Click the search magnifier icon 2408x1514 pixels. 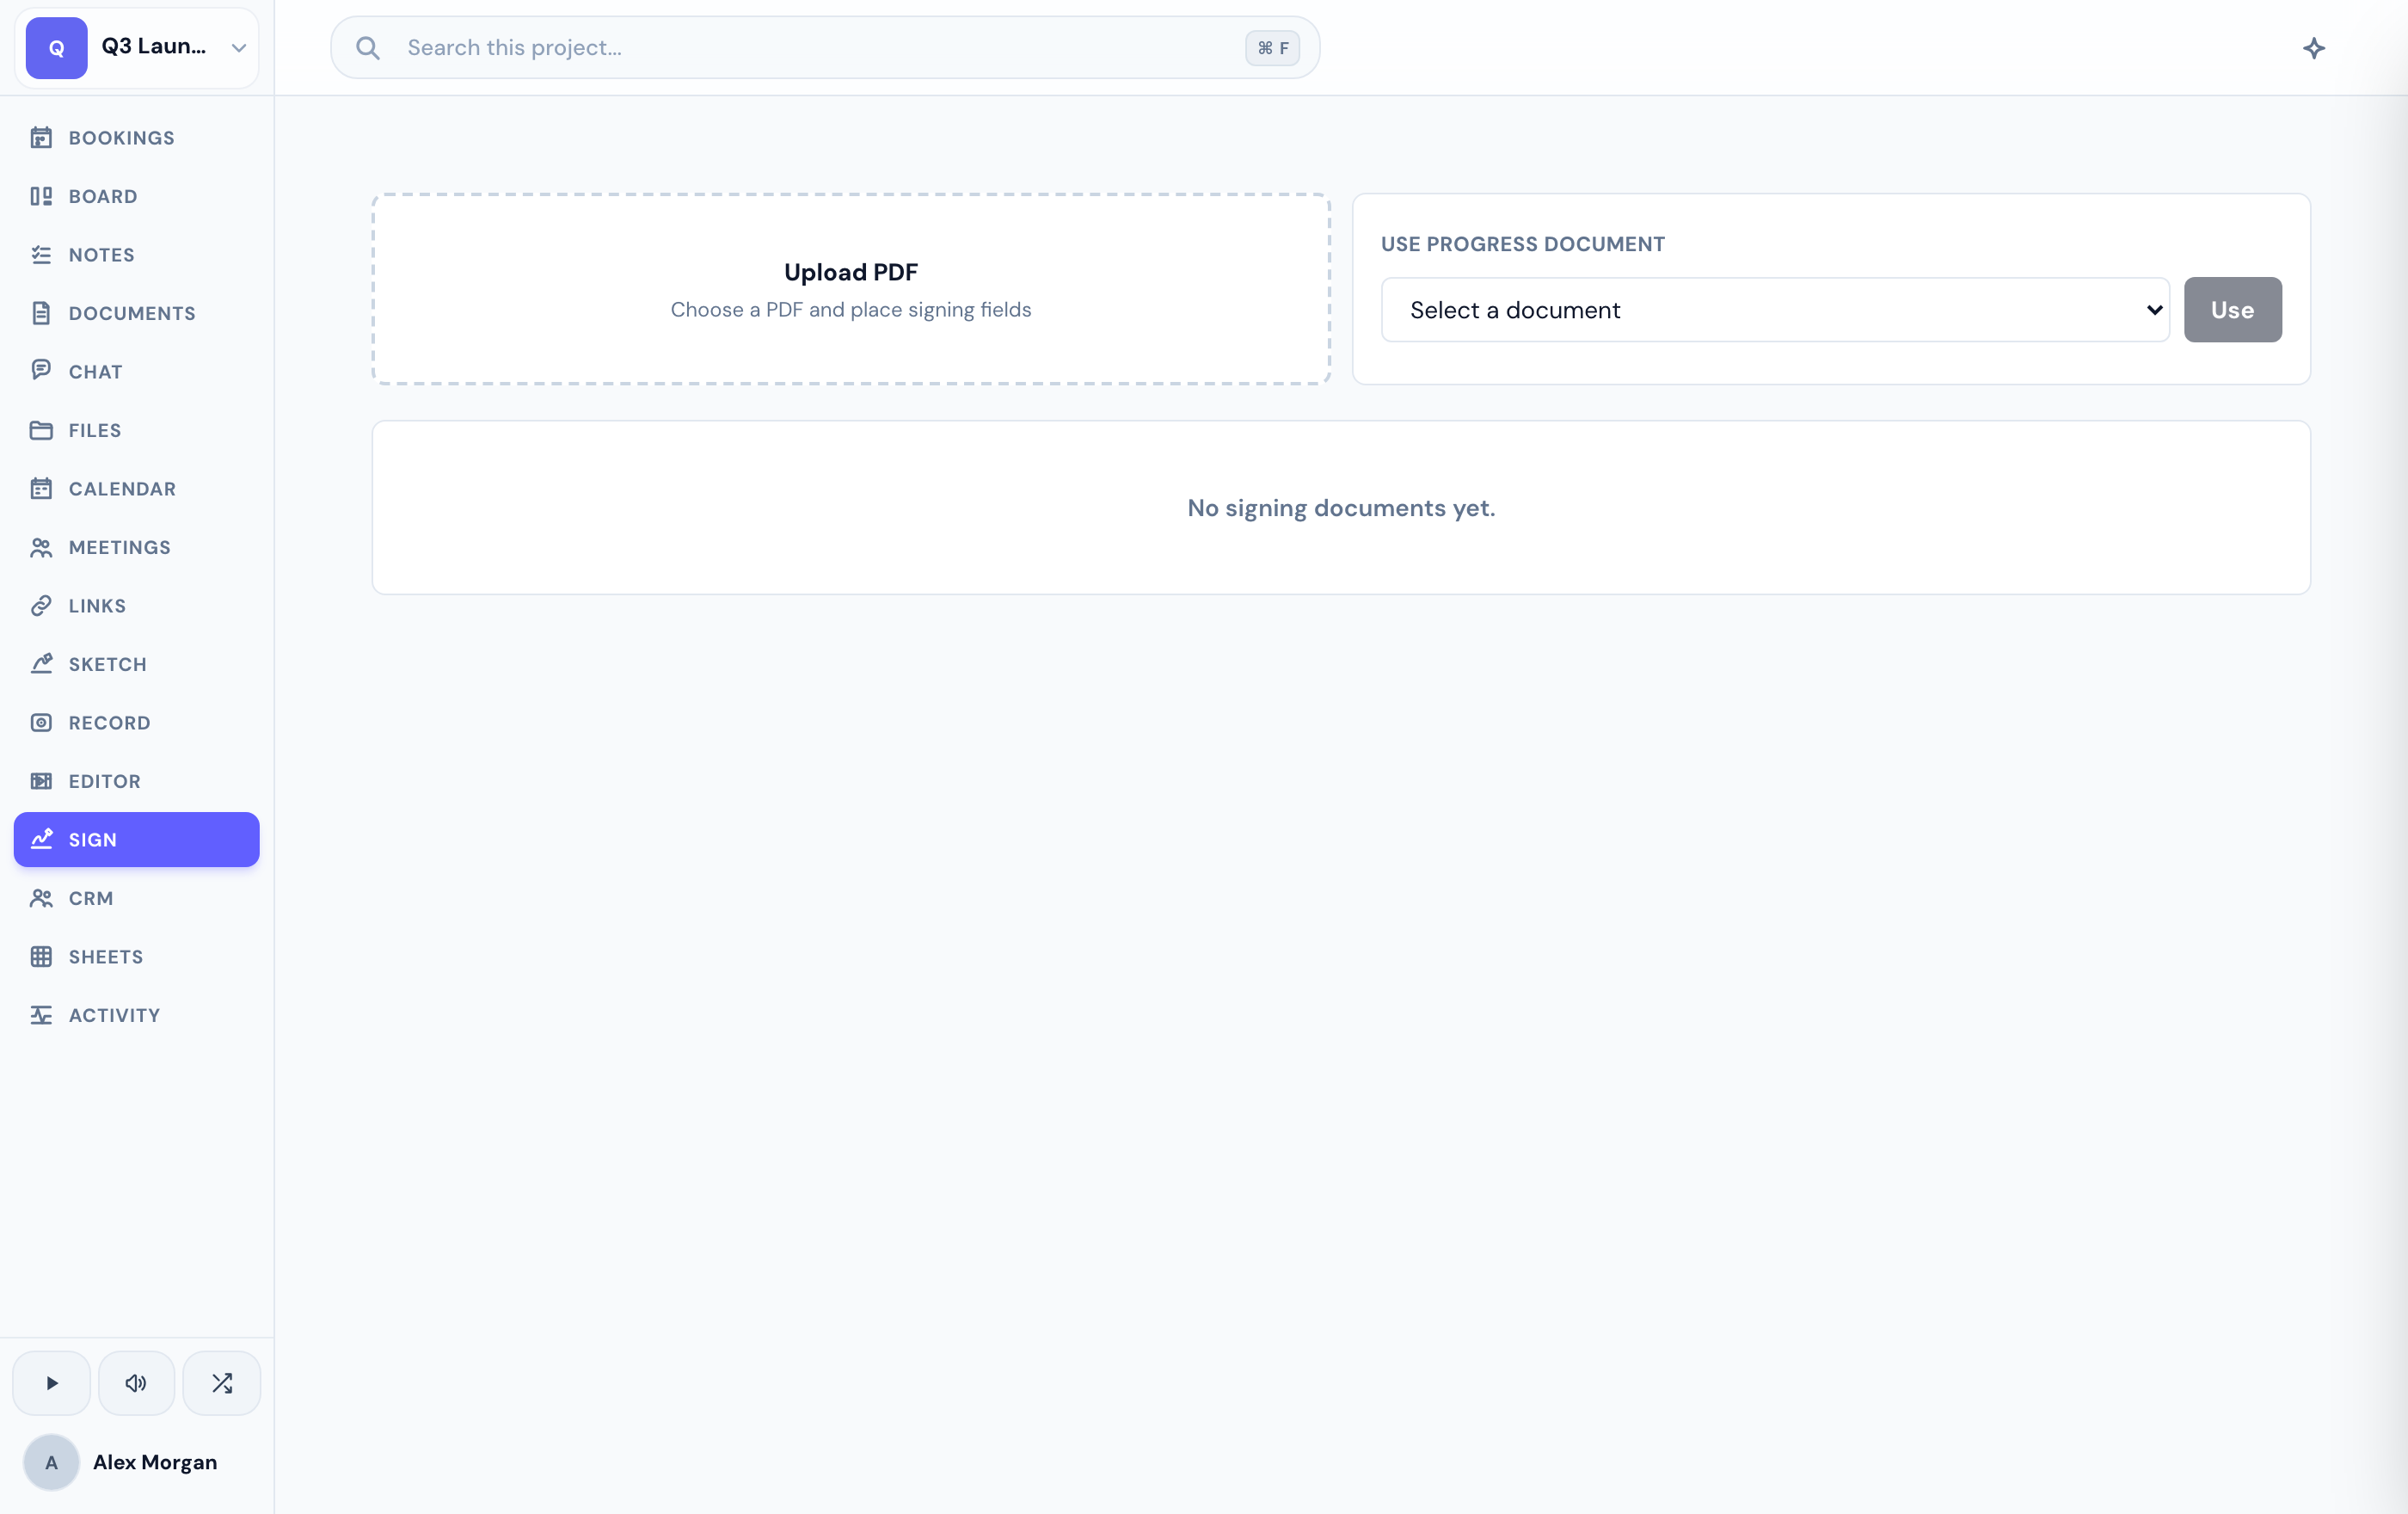click(x=368, y=48)
